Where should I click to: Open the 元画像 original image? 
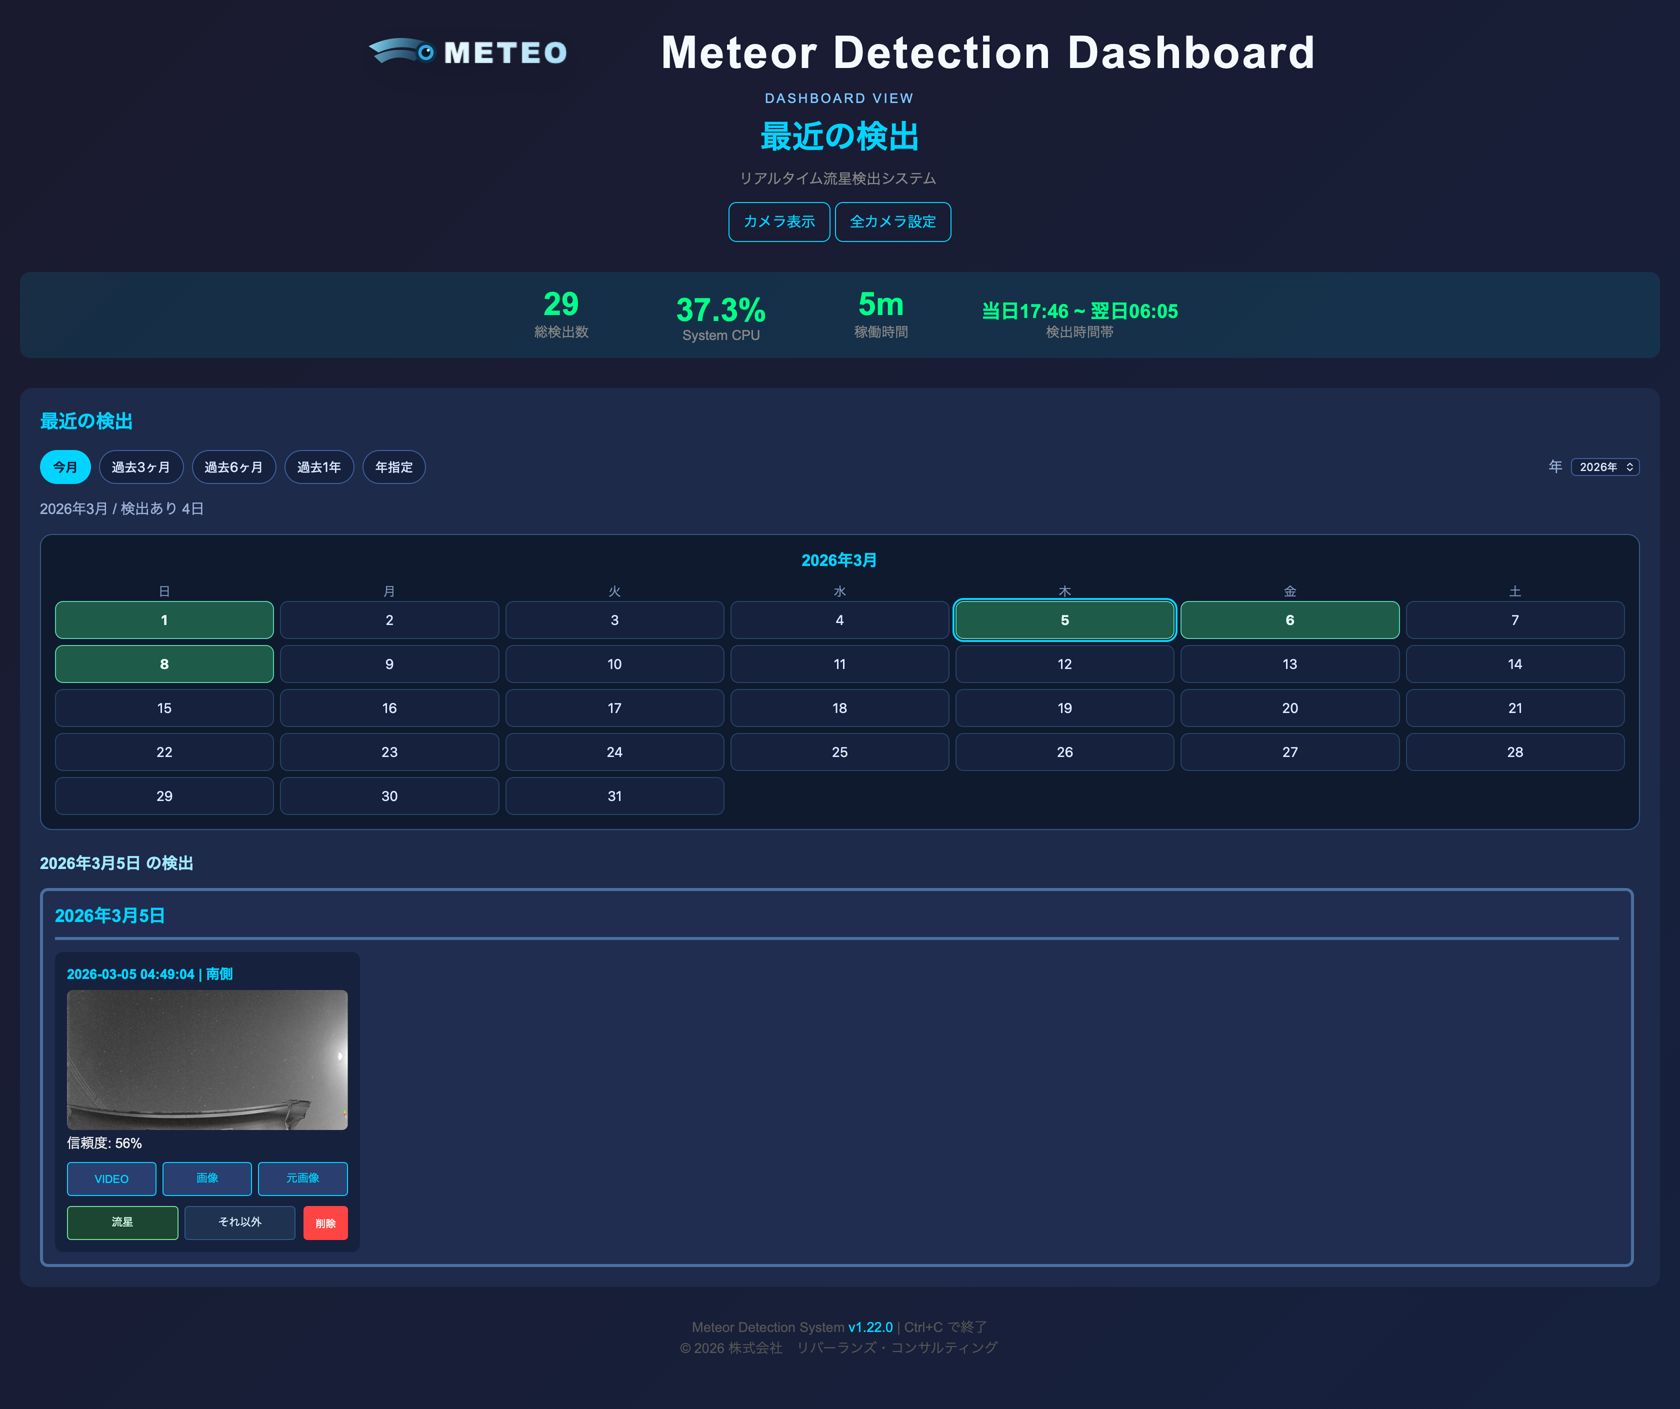tap(302, 1179)
